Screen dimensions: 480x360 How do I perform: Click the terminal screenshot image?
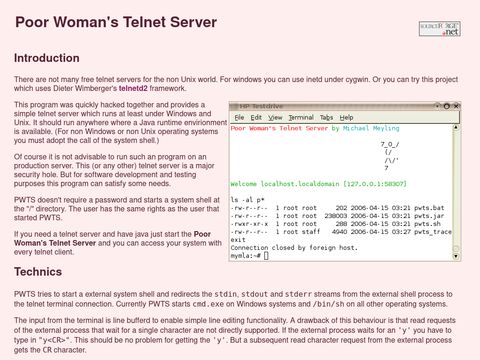click(x=345, y=181)
